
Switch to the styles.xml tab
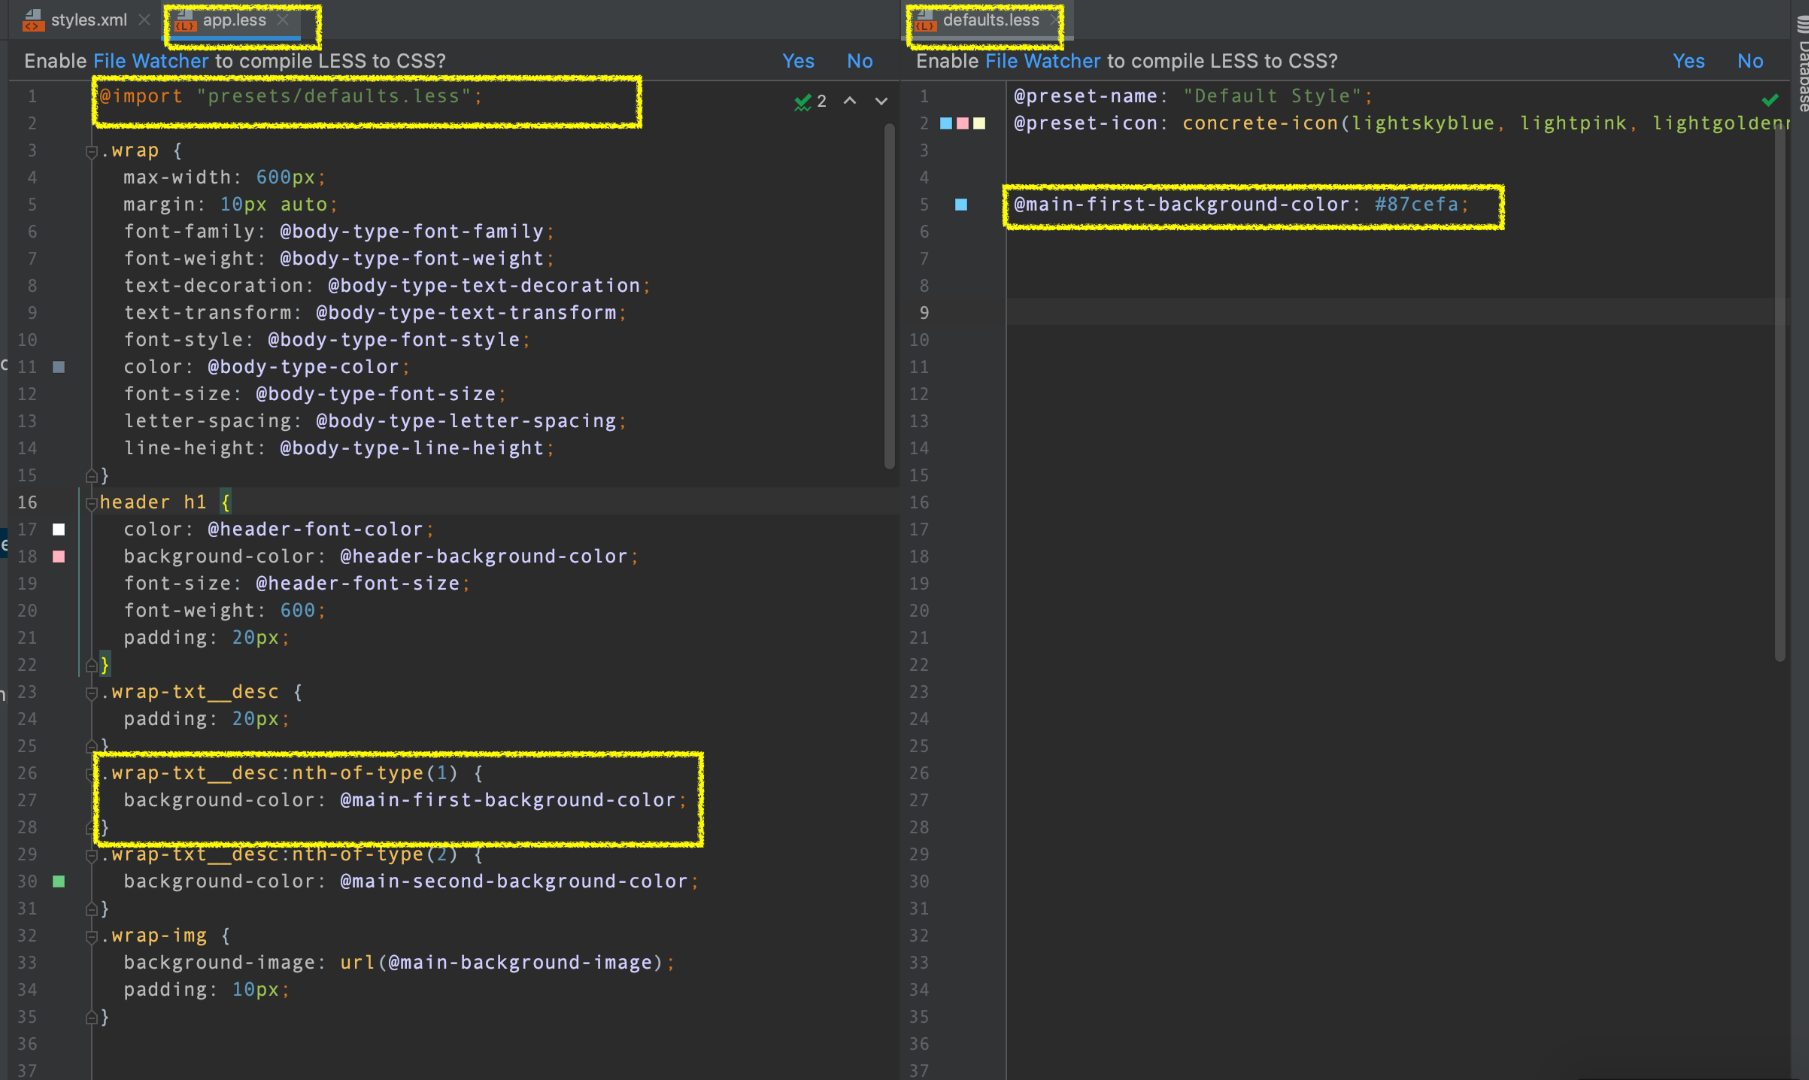click(88, 20)
